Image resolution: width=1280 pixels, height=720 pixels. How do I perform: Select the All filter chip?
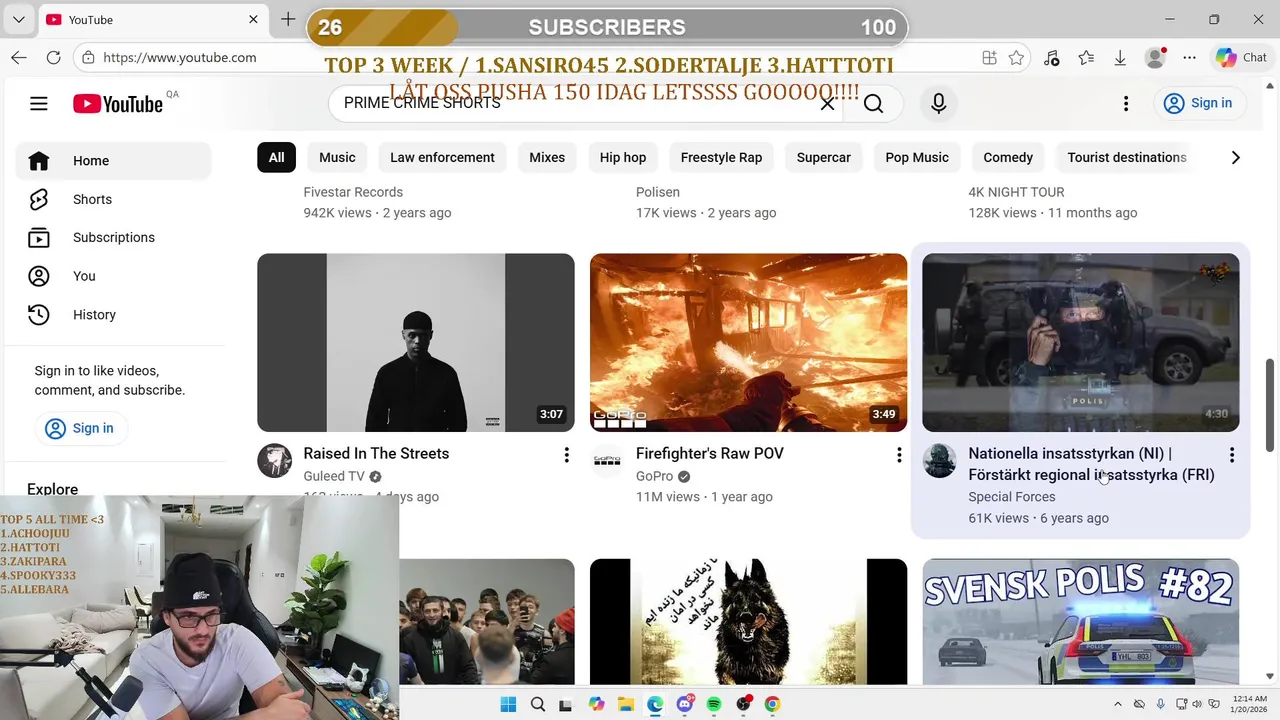tap(276, 157)
